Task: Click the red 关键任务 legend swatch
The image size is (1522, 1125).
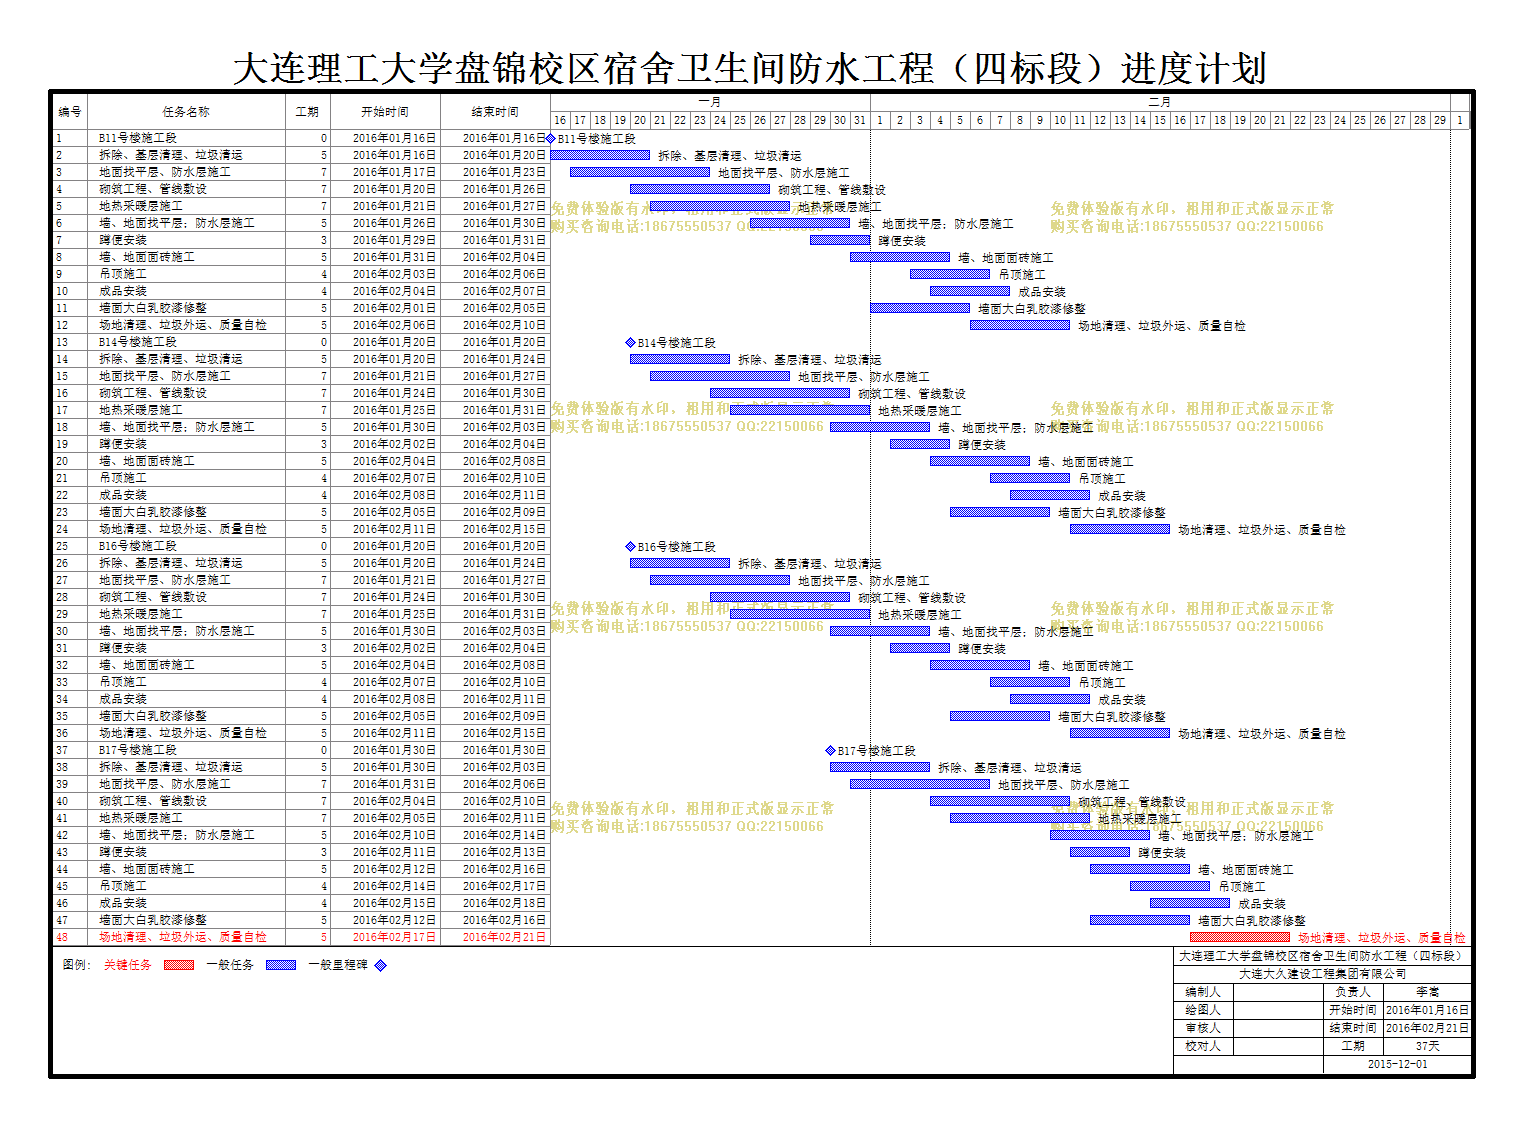Action: tap(179, 965)
